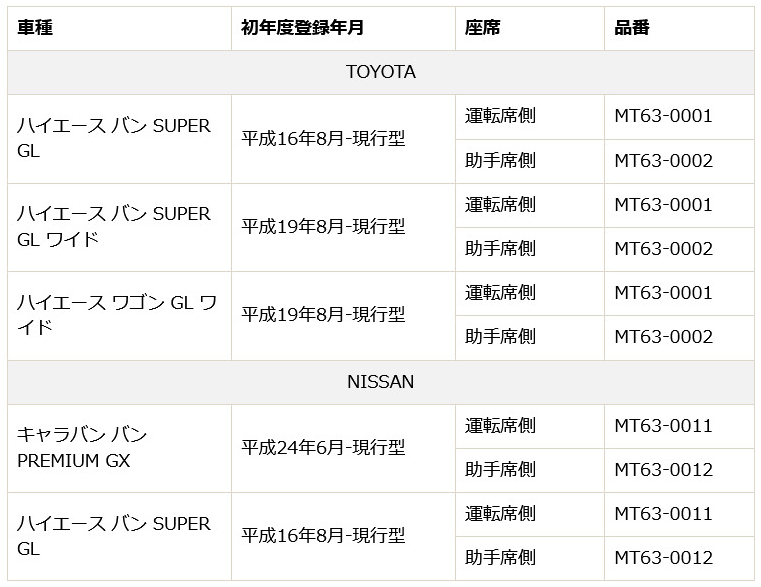
Task: Click the NISSAN section heading row
Action: click(x=380, y=382)
